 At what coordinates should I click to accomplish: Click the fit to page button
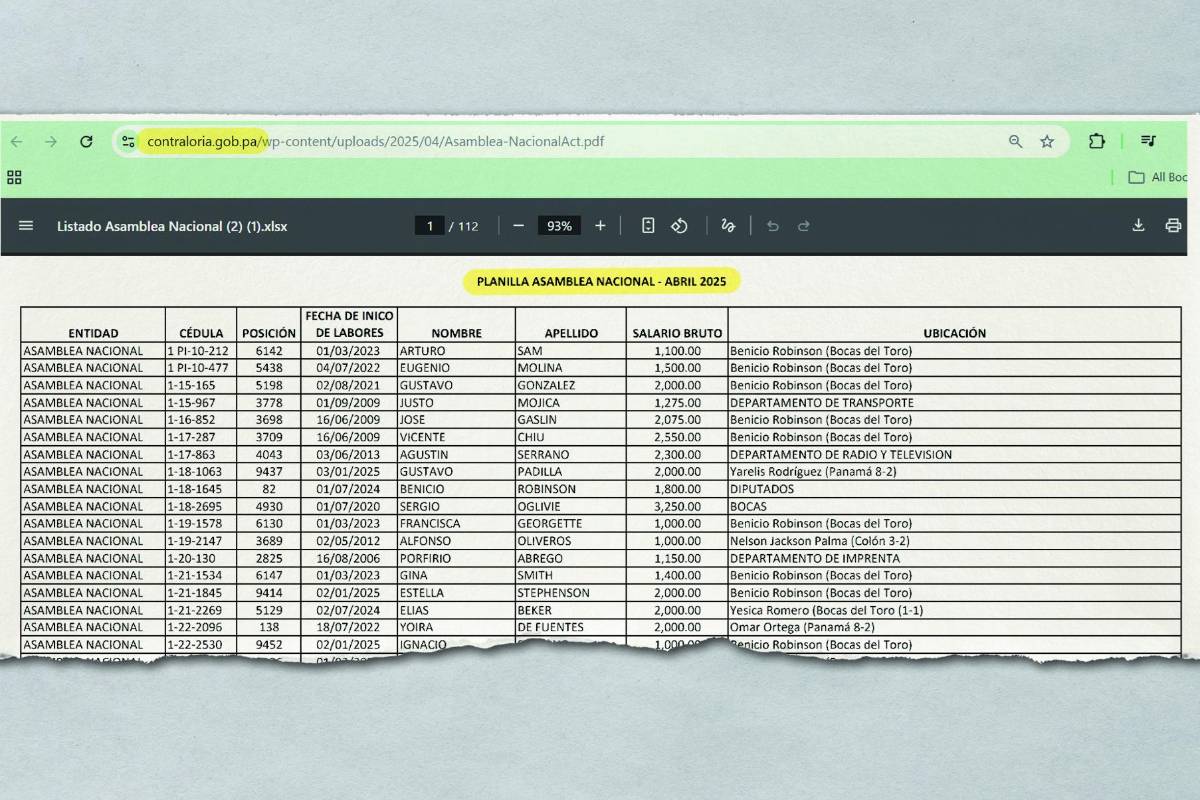(648, 226)
